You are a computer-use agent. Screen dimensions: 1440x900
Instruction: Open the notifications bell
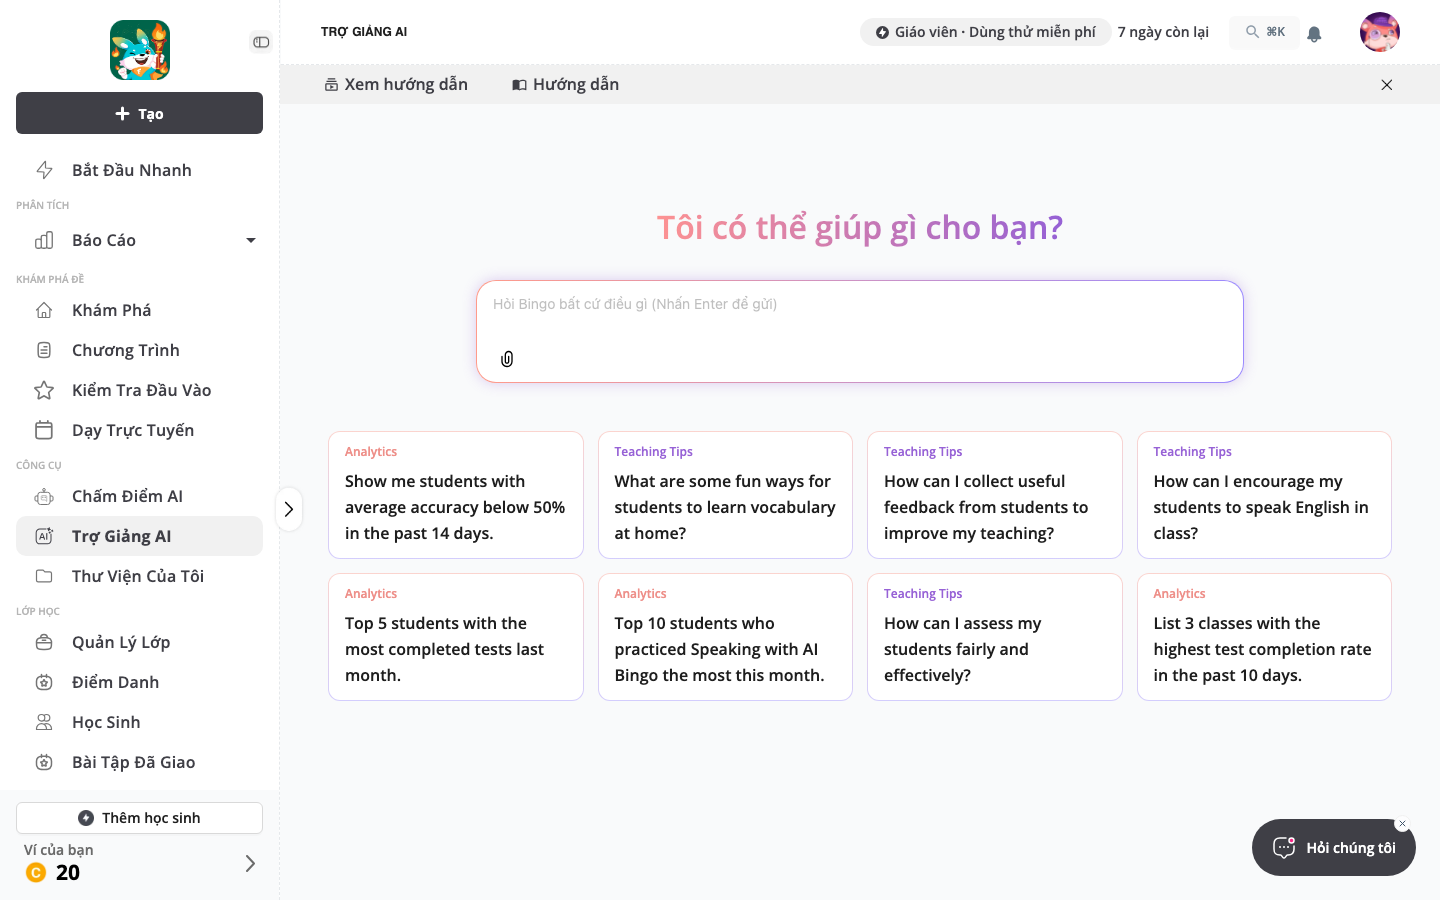pyautogui.click(x=1314, y=33)
